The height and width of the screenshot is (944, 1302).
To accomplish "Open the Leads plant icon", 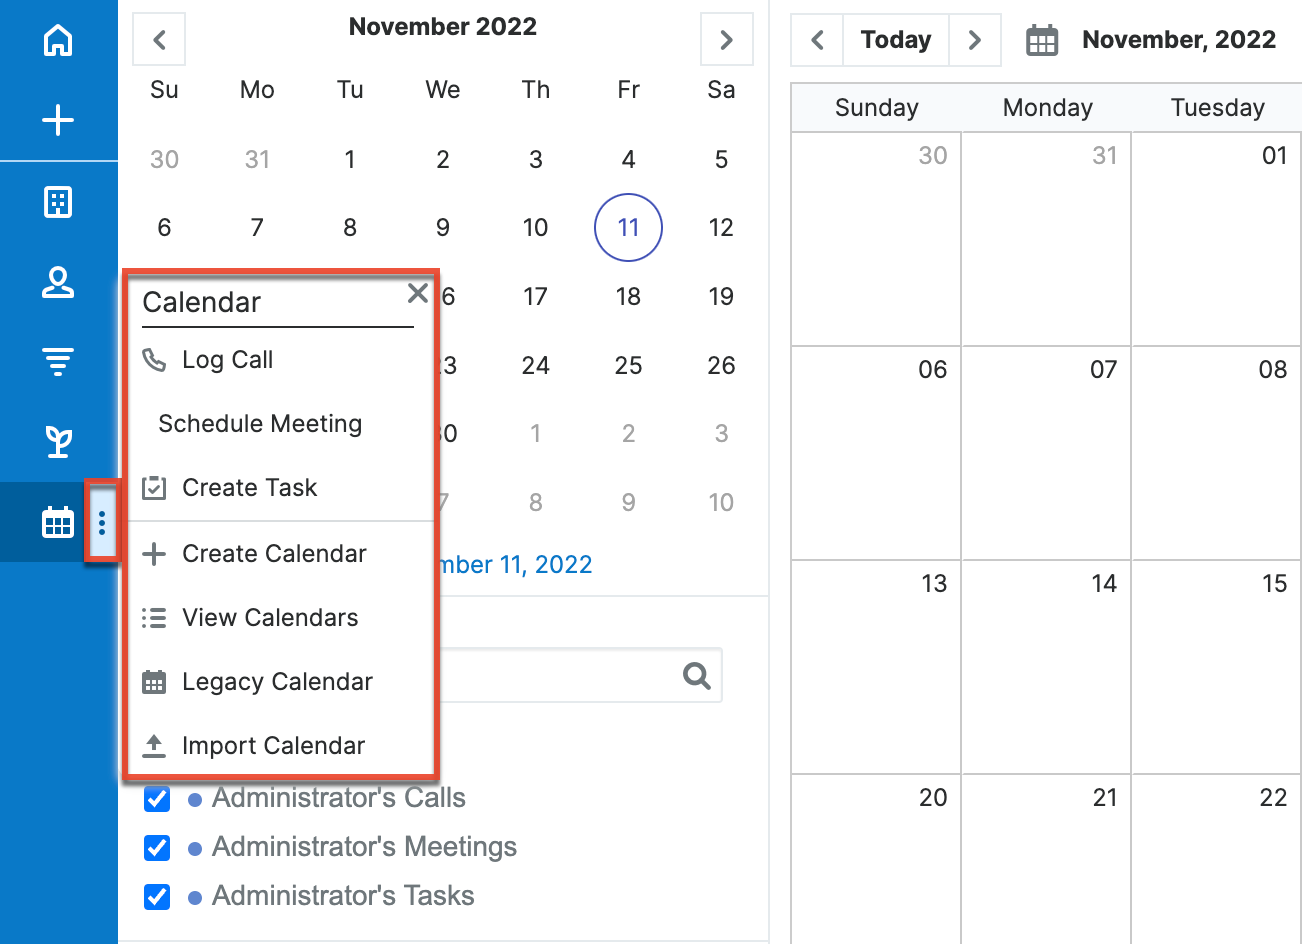I will (x=59, y=441).
